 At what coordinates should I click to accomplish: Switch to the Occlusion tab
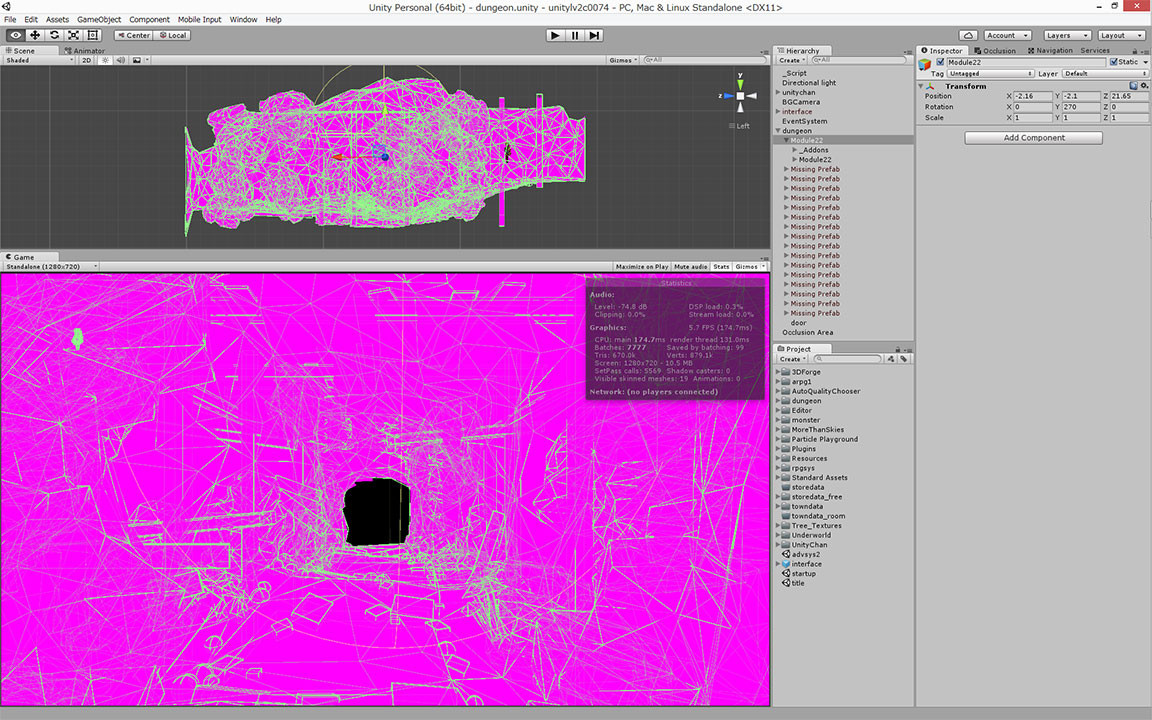[x=994, y=51]
